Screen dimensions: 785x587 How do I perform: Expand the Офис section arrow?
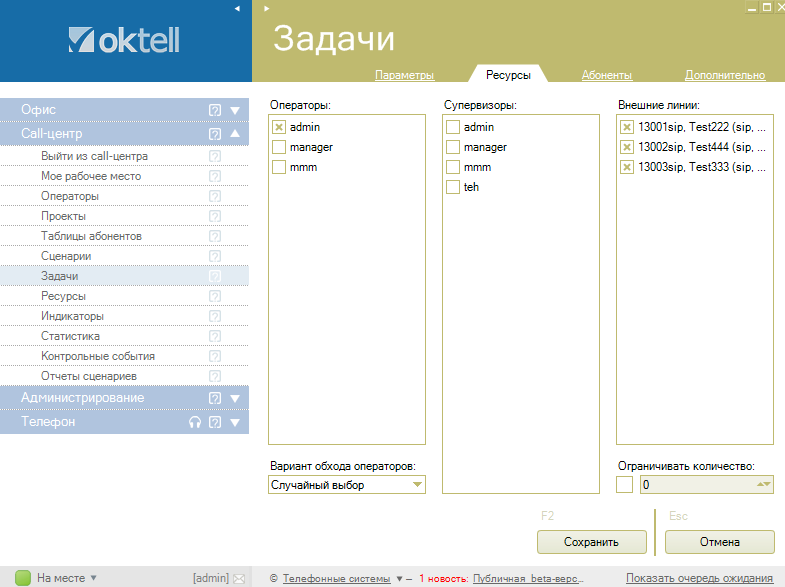pyautogui.click(x=235, y=110)
